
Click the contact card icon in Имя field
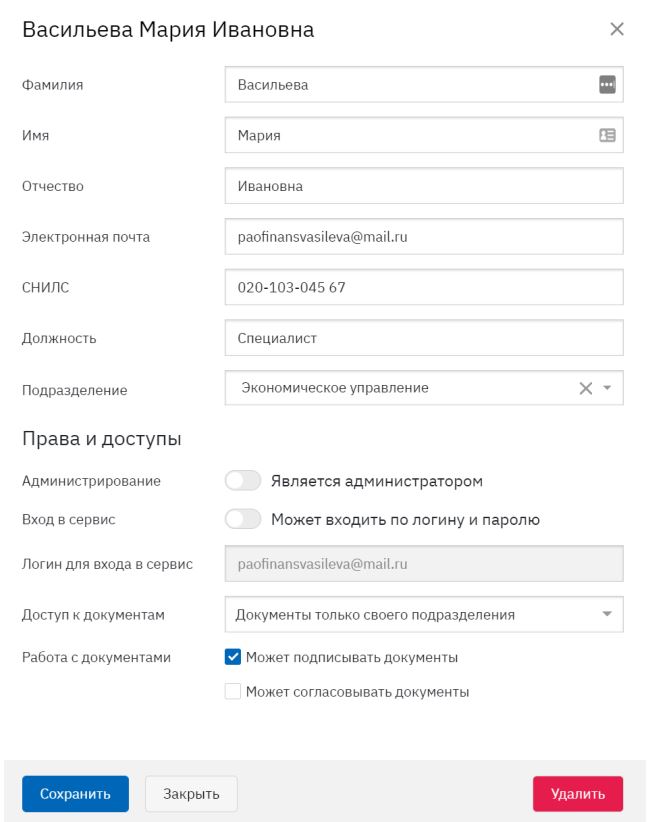coord(607,135)
